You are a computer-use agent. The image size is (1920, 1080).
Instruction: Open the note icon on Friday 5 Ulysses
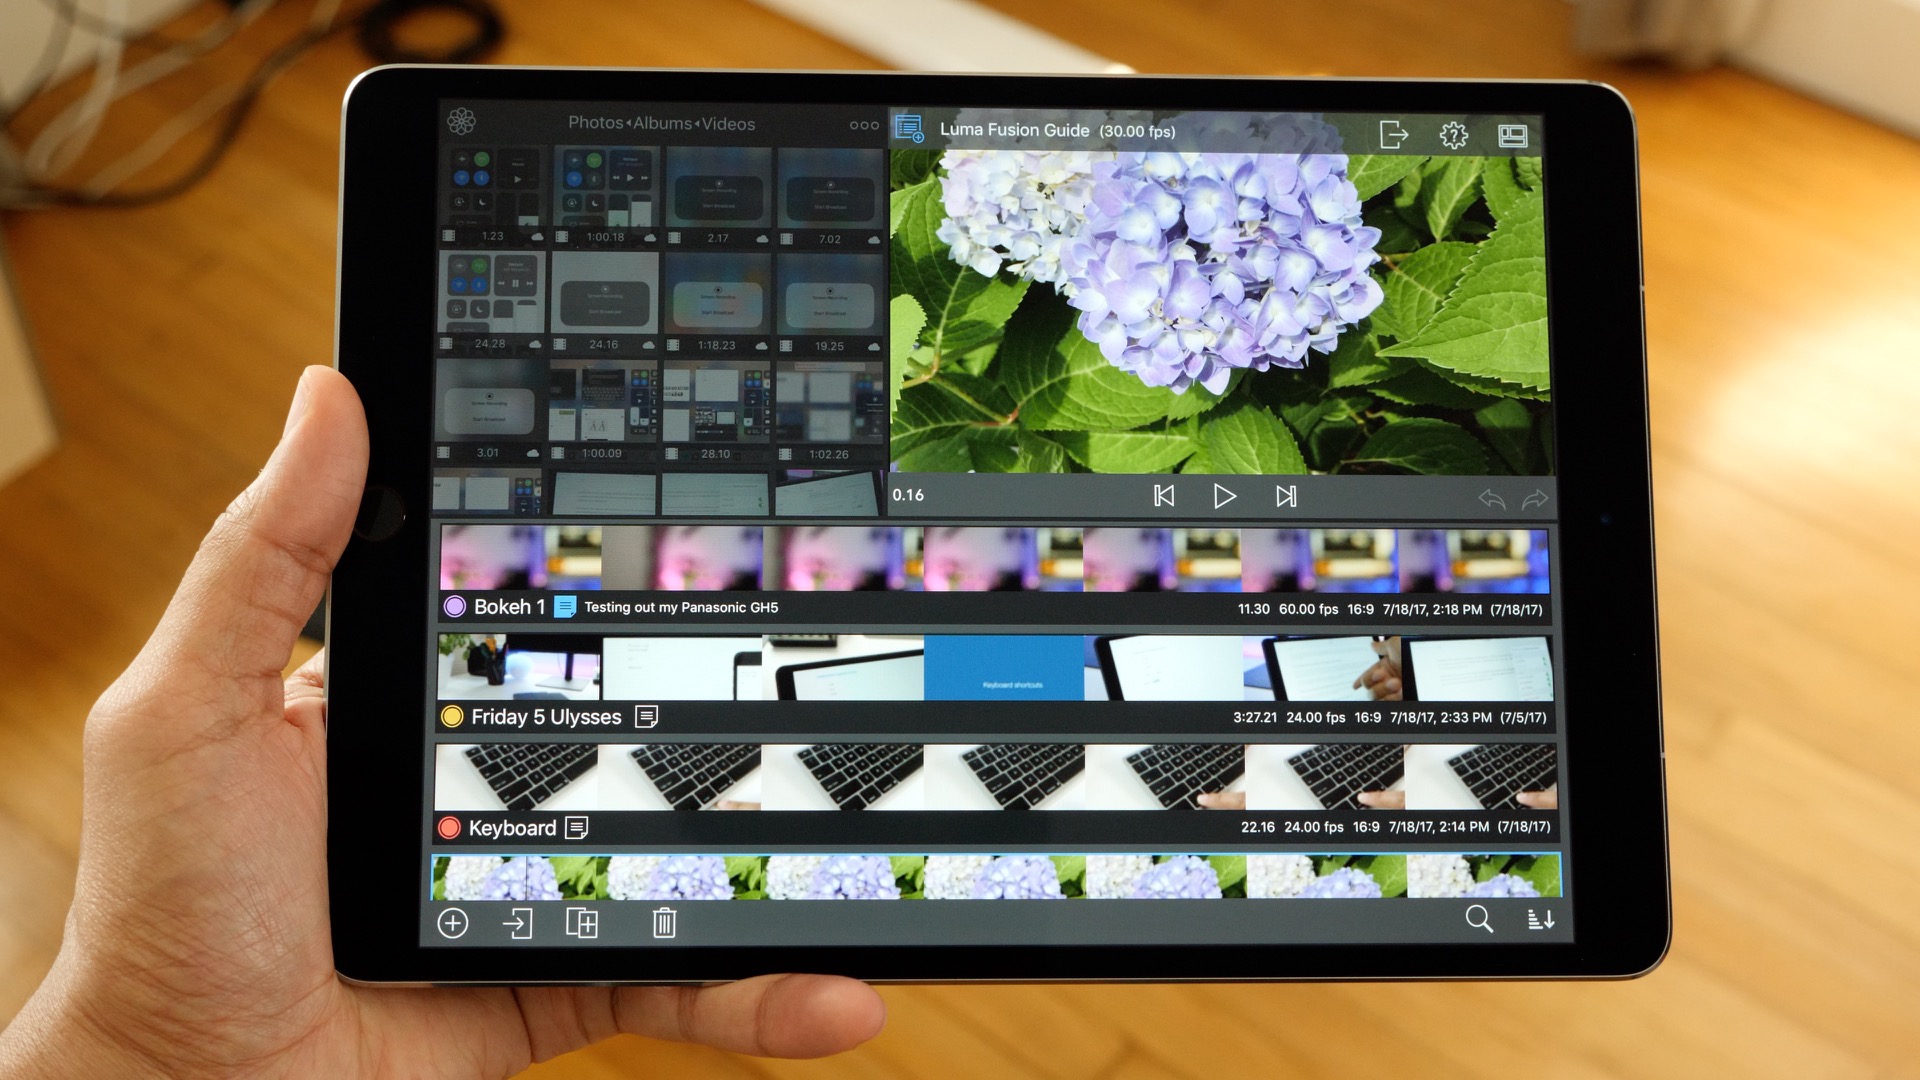647,717
